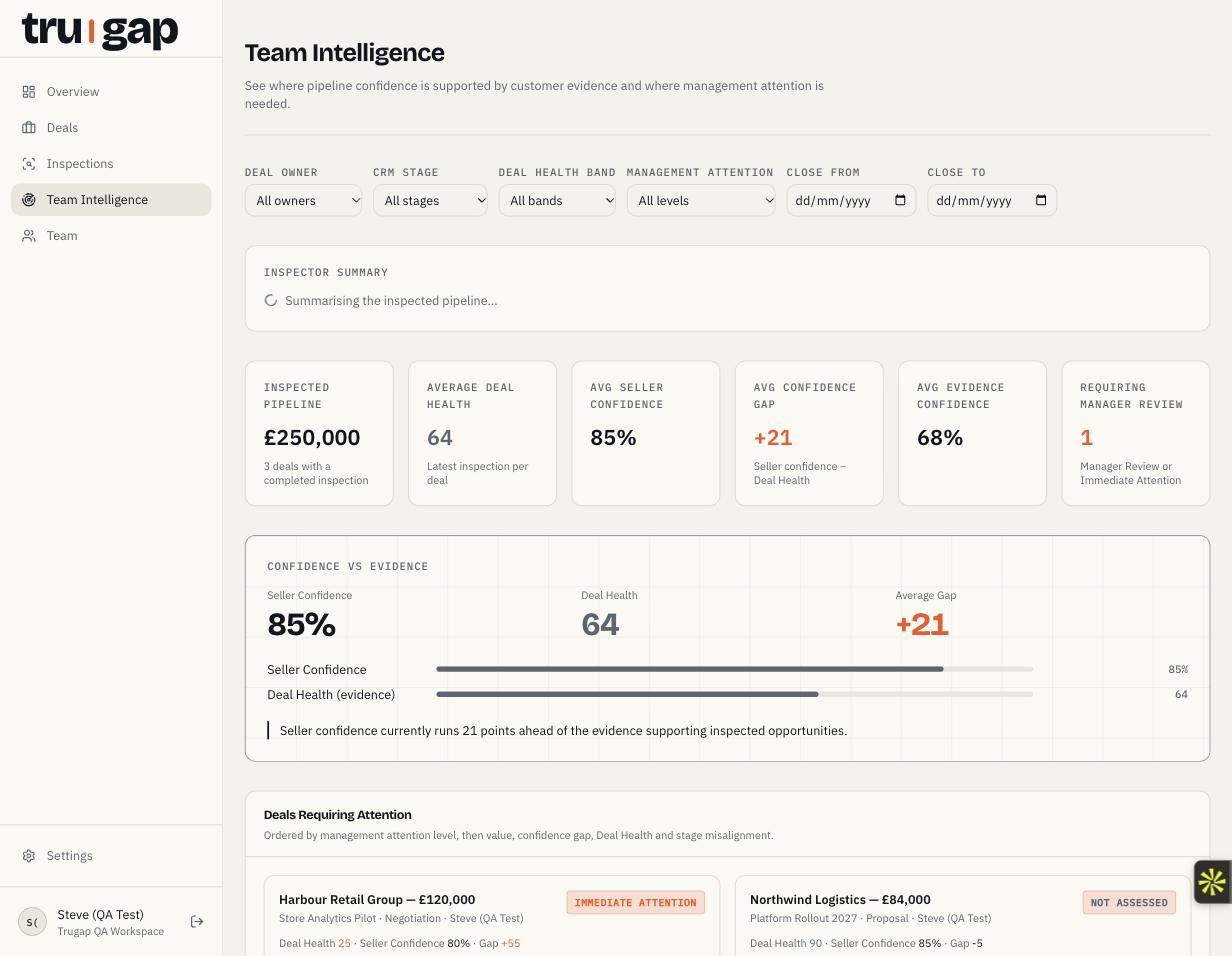Open the Overview page
Image resolution: width=1232 pixels, height=956 pixels.
coord(111,92)
